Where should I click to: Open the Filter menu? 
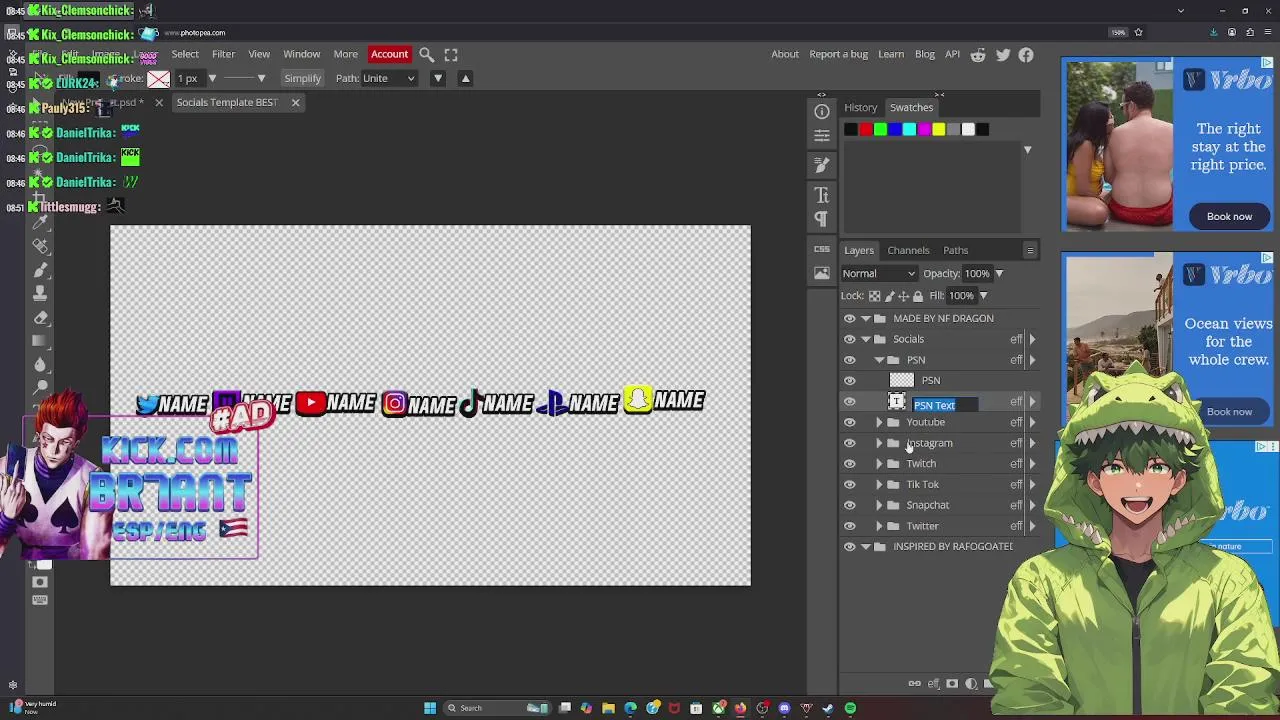(x=223, y=54)
